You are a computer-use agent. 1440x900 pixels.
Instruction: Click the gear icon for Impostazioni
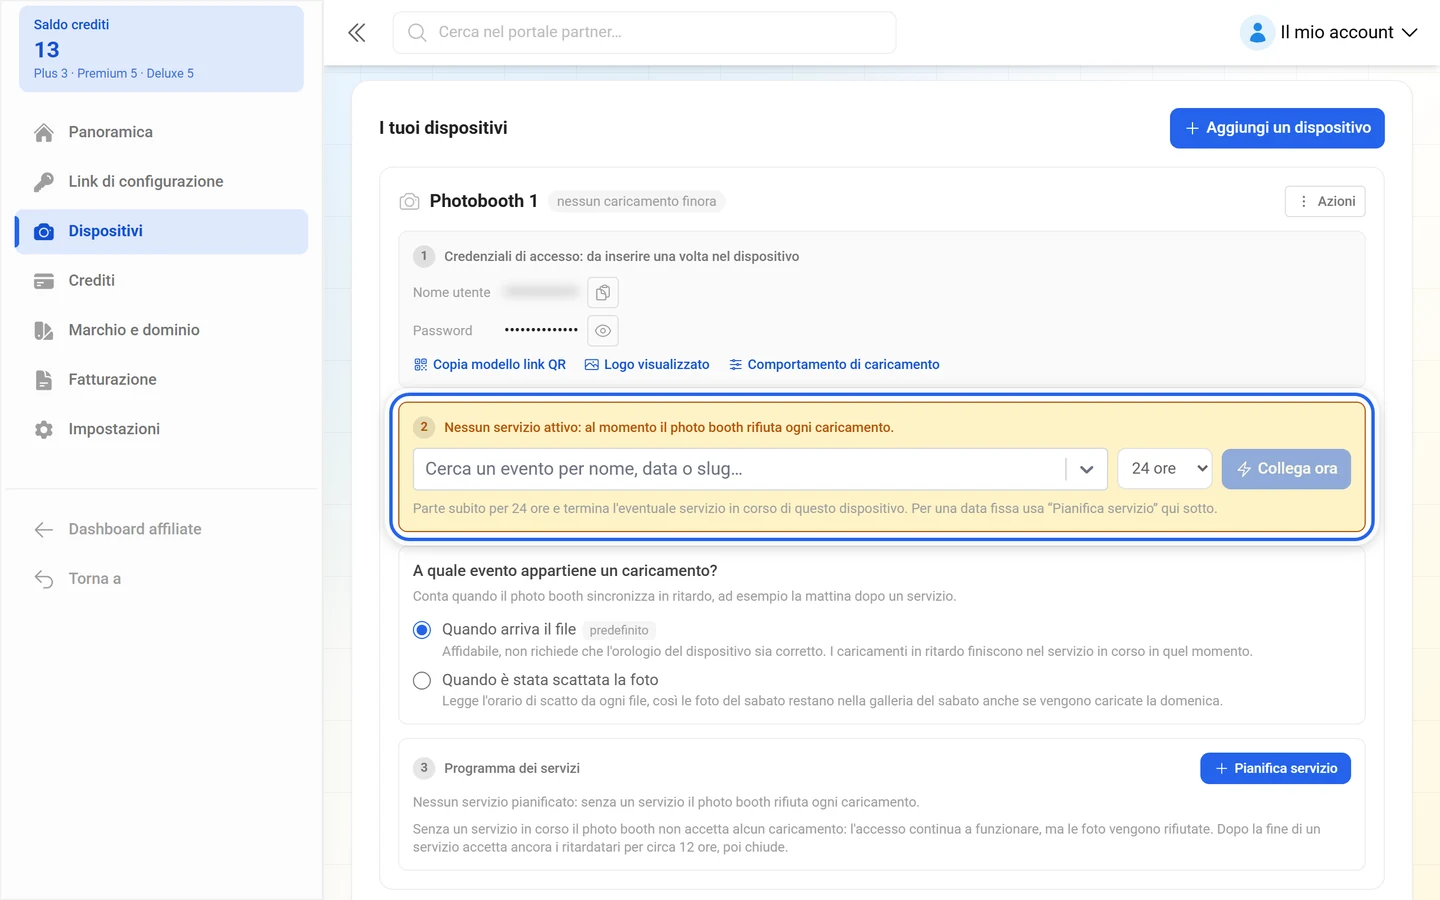point(44,429)
